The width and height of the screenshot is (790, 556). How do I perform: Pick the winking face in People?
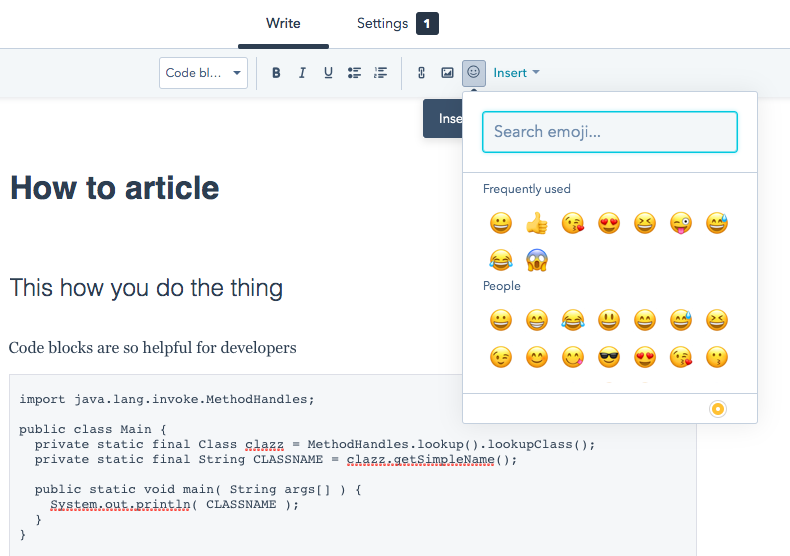(x=501, y=357)
